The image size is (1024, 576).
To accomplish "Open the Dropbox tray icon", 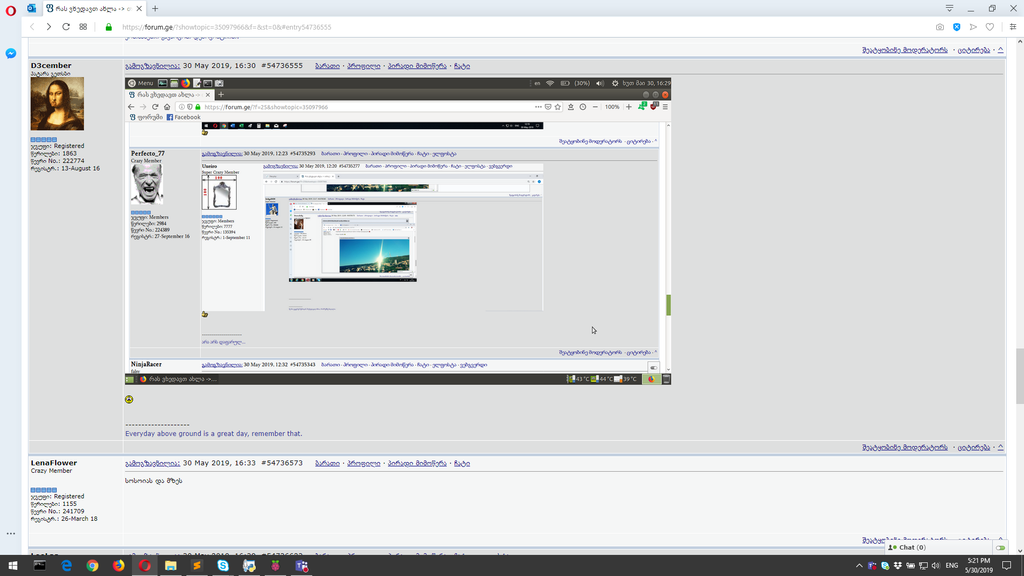I will [x=898, y=566].
